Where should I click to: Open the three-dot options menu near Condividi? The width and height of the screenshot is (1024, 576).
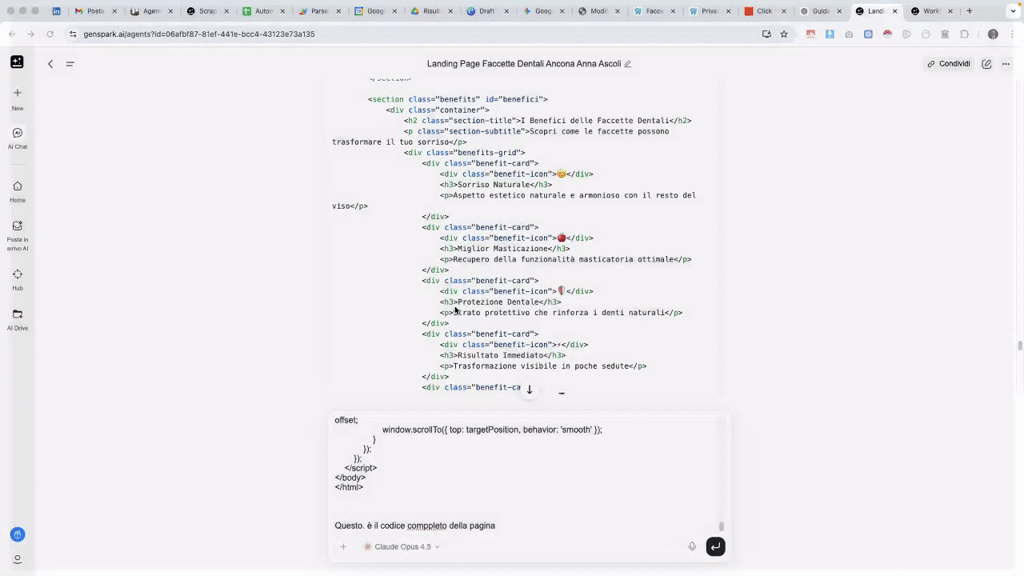pos(1005,63)
